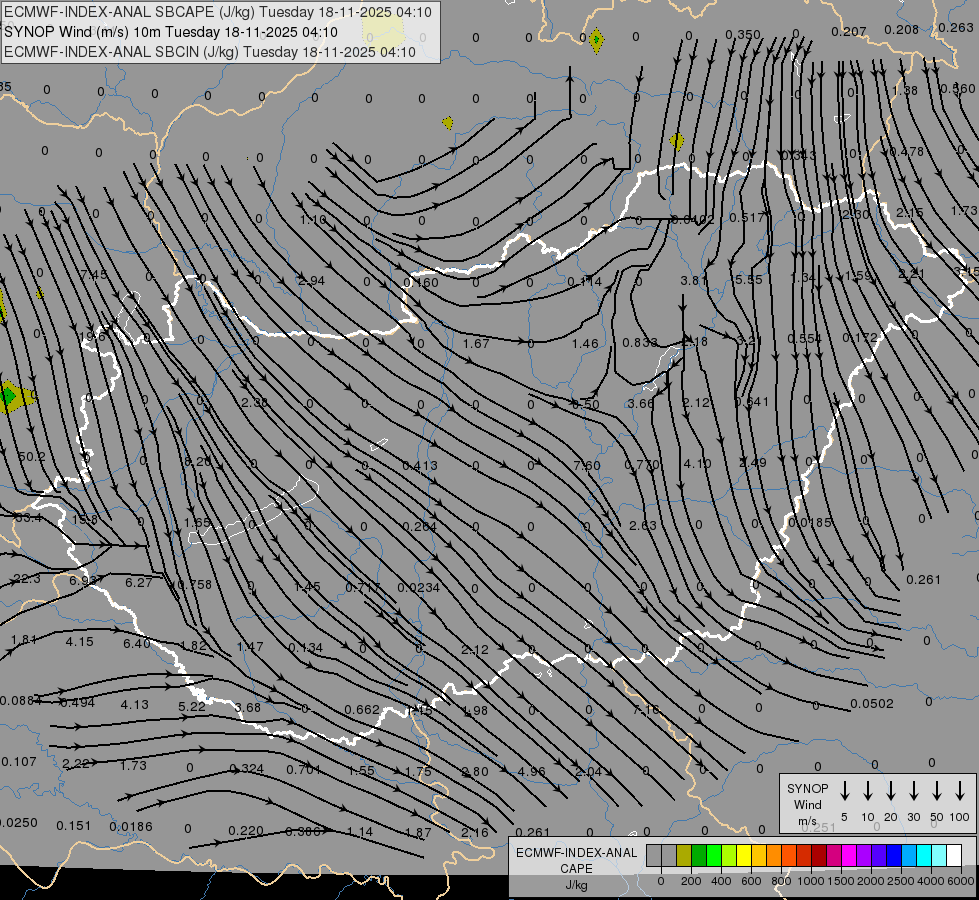Click the 20 m/s wind arrow in legend
This screenshot has width=979, height=900.
[890, 790]
